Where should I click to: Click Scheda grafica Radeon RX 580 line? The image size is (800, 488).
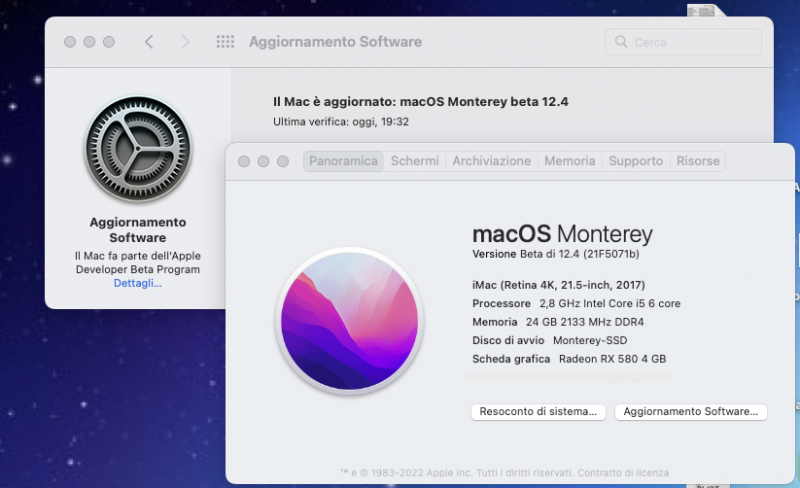[x=569, y=359]
